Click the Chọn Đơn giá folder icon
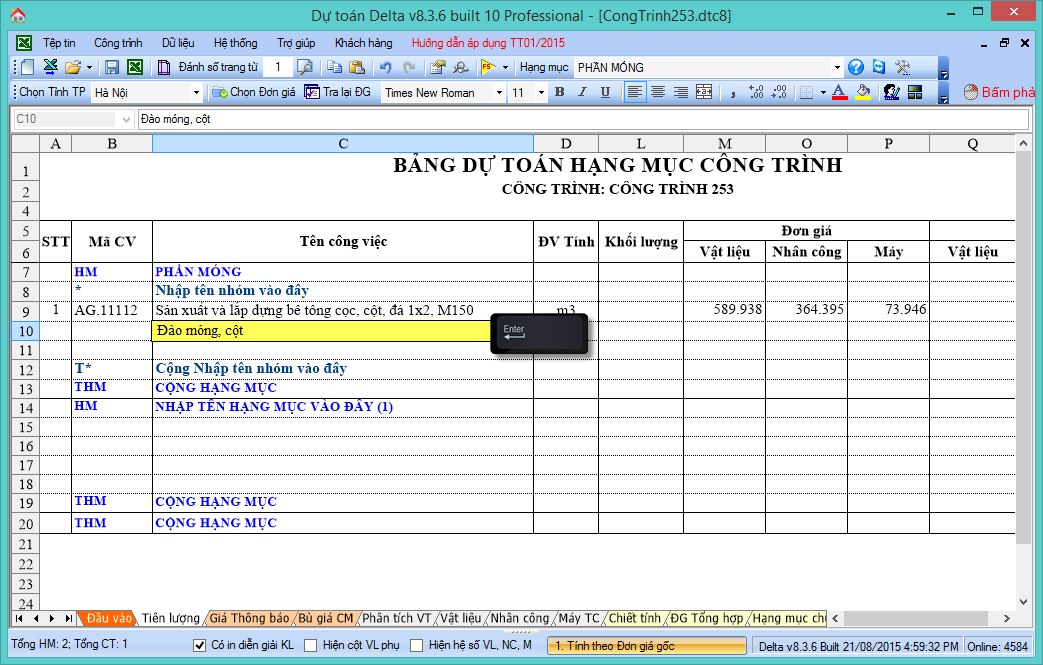The height and width of the screenshot is (665, 1043). [220, 92]
